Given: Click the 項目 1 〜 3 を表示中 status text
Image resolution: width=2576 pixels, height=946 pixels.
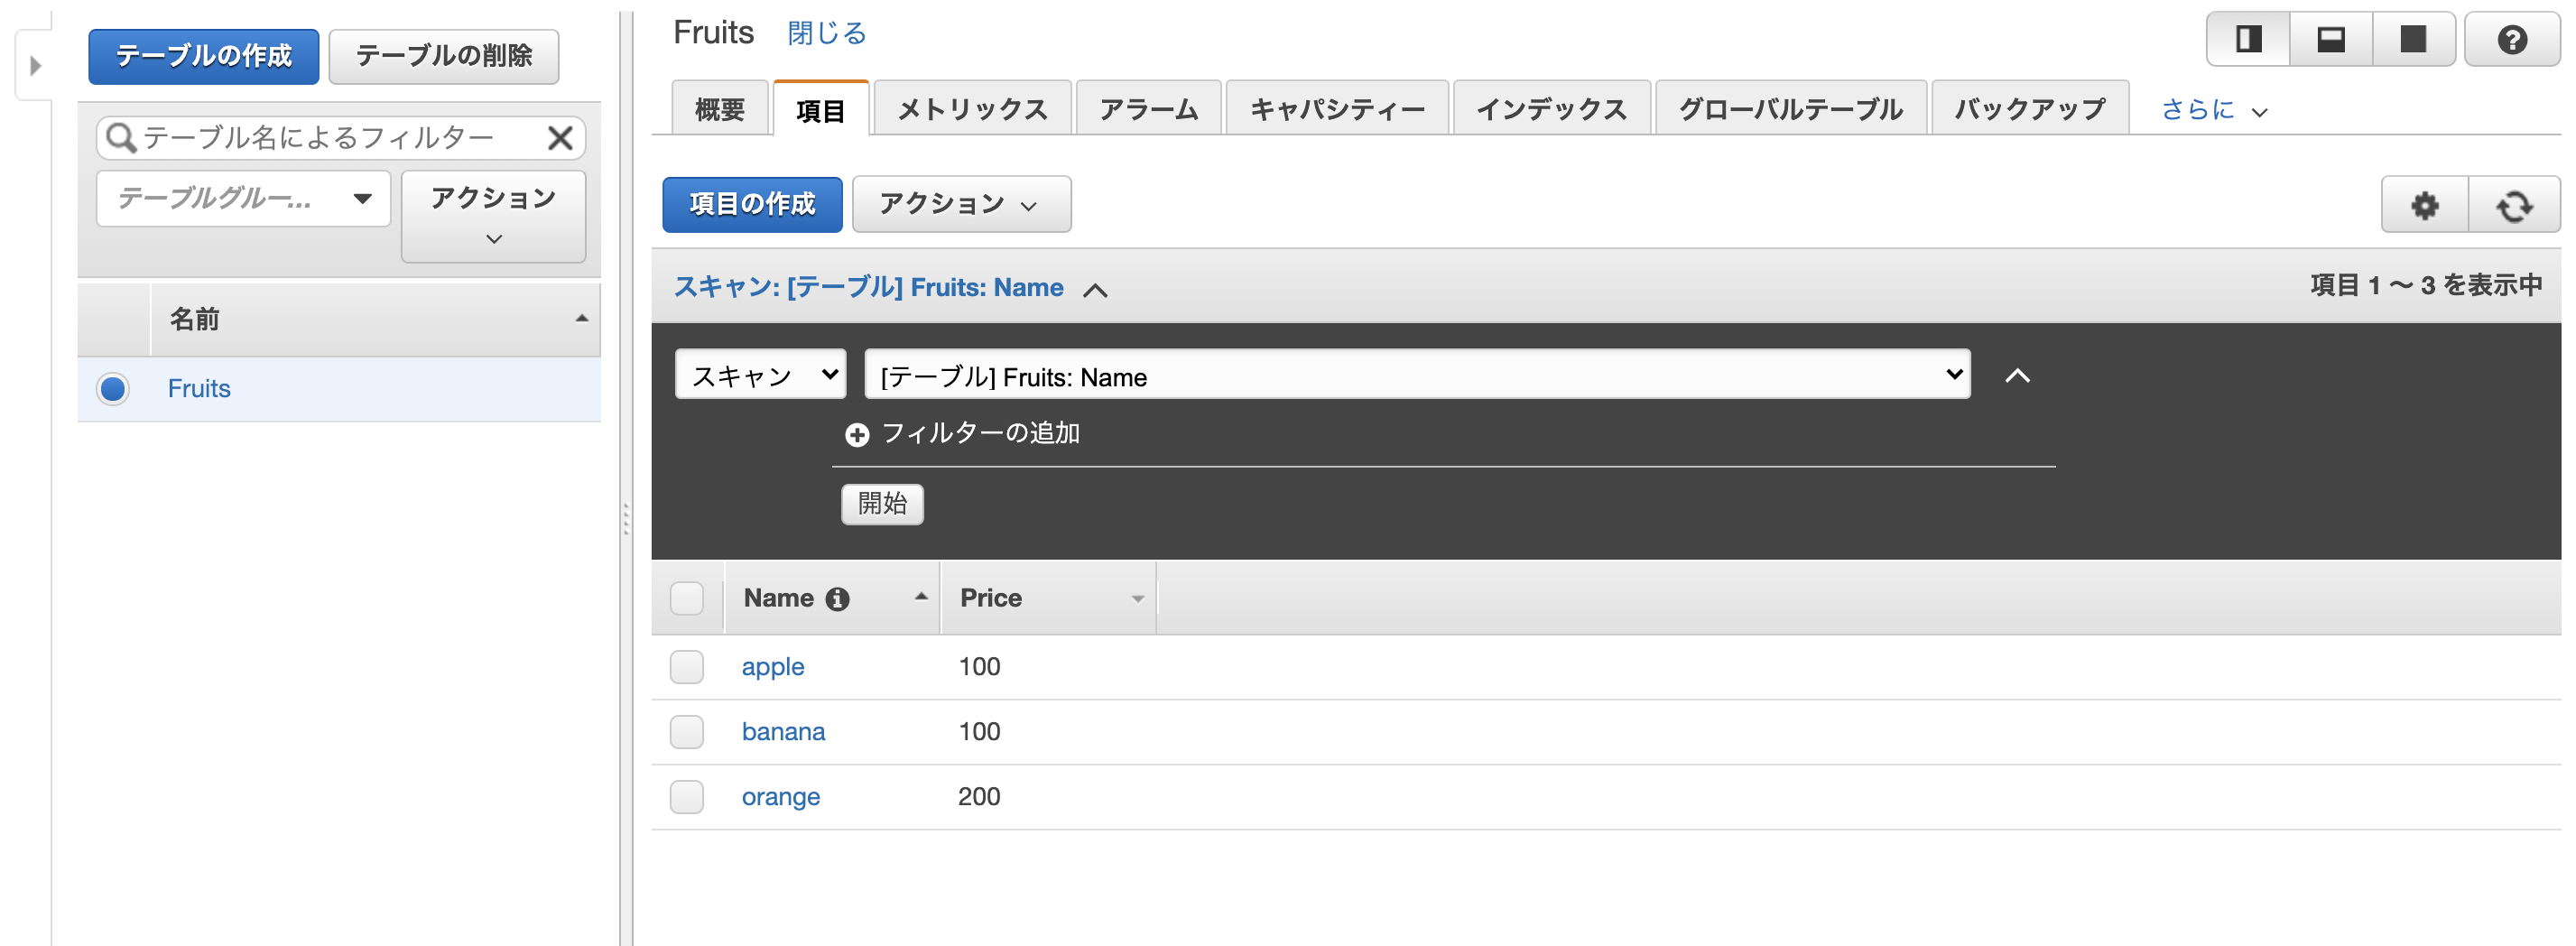Looking at the screenshot, I should (2426, 286).
